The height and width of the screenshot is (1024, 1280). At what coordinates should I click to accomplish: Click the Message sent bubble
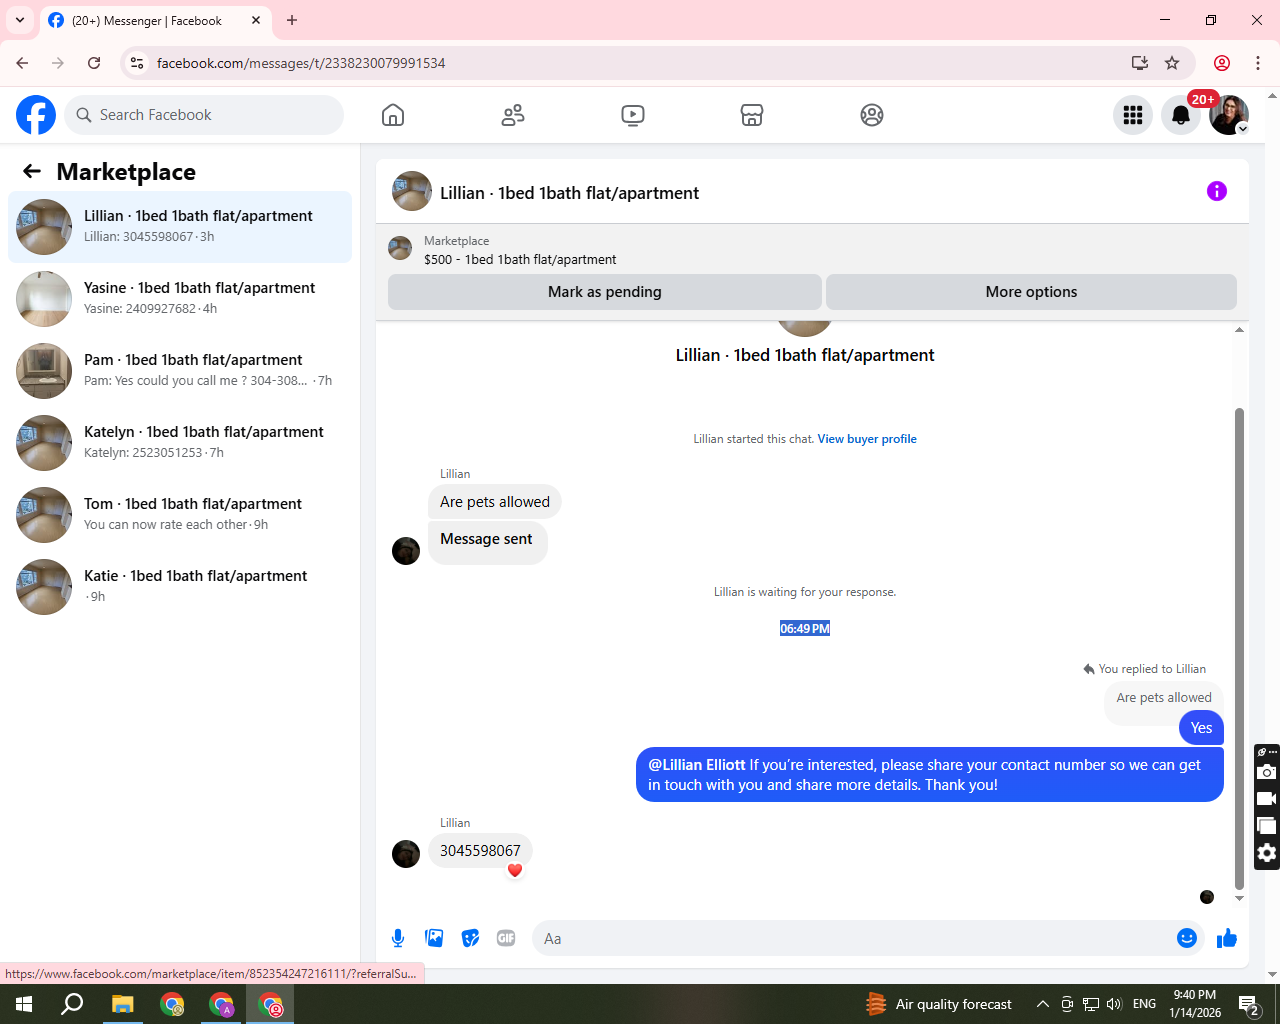tap(487, 543)
